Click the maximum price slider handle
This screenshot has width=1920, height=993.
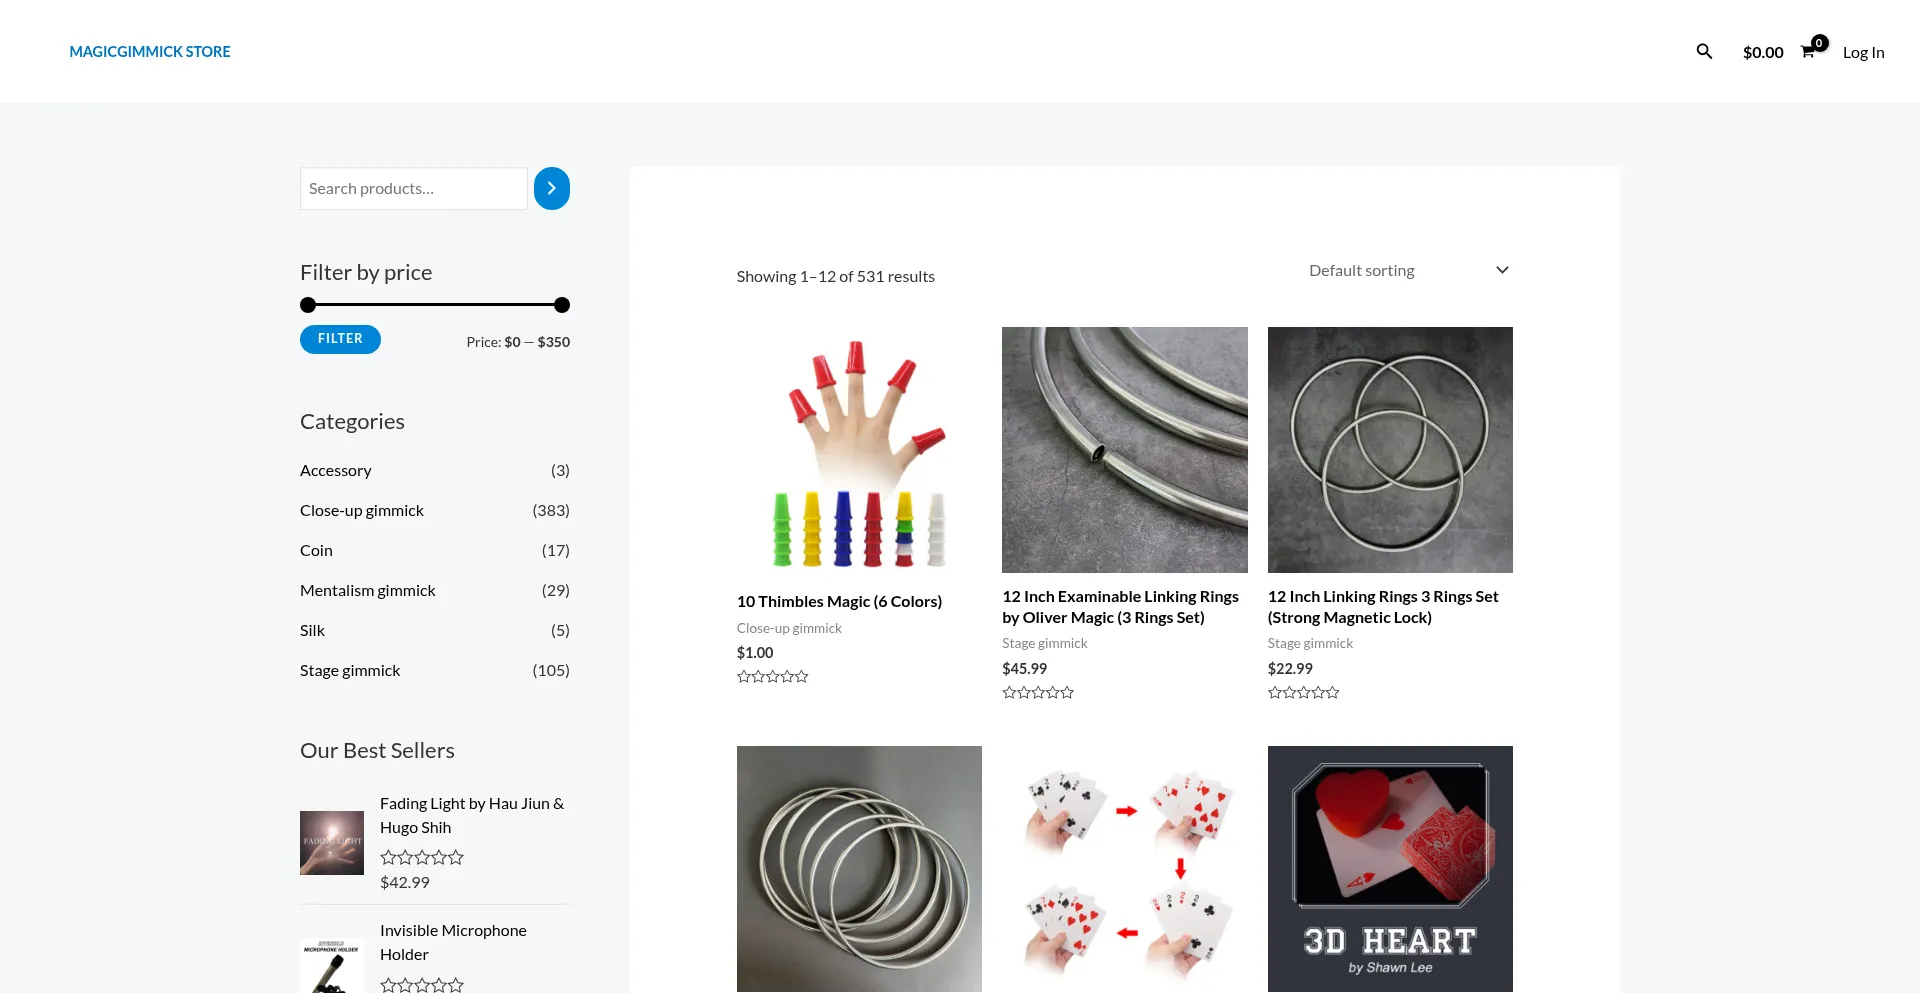click(562, 305)
